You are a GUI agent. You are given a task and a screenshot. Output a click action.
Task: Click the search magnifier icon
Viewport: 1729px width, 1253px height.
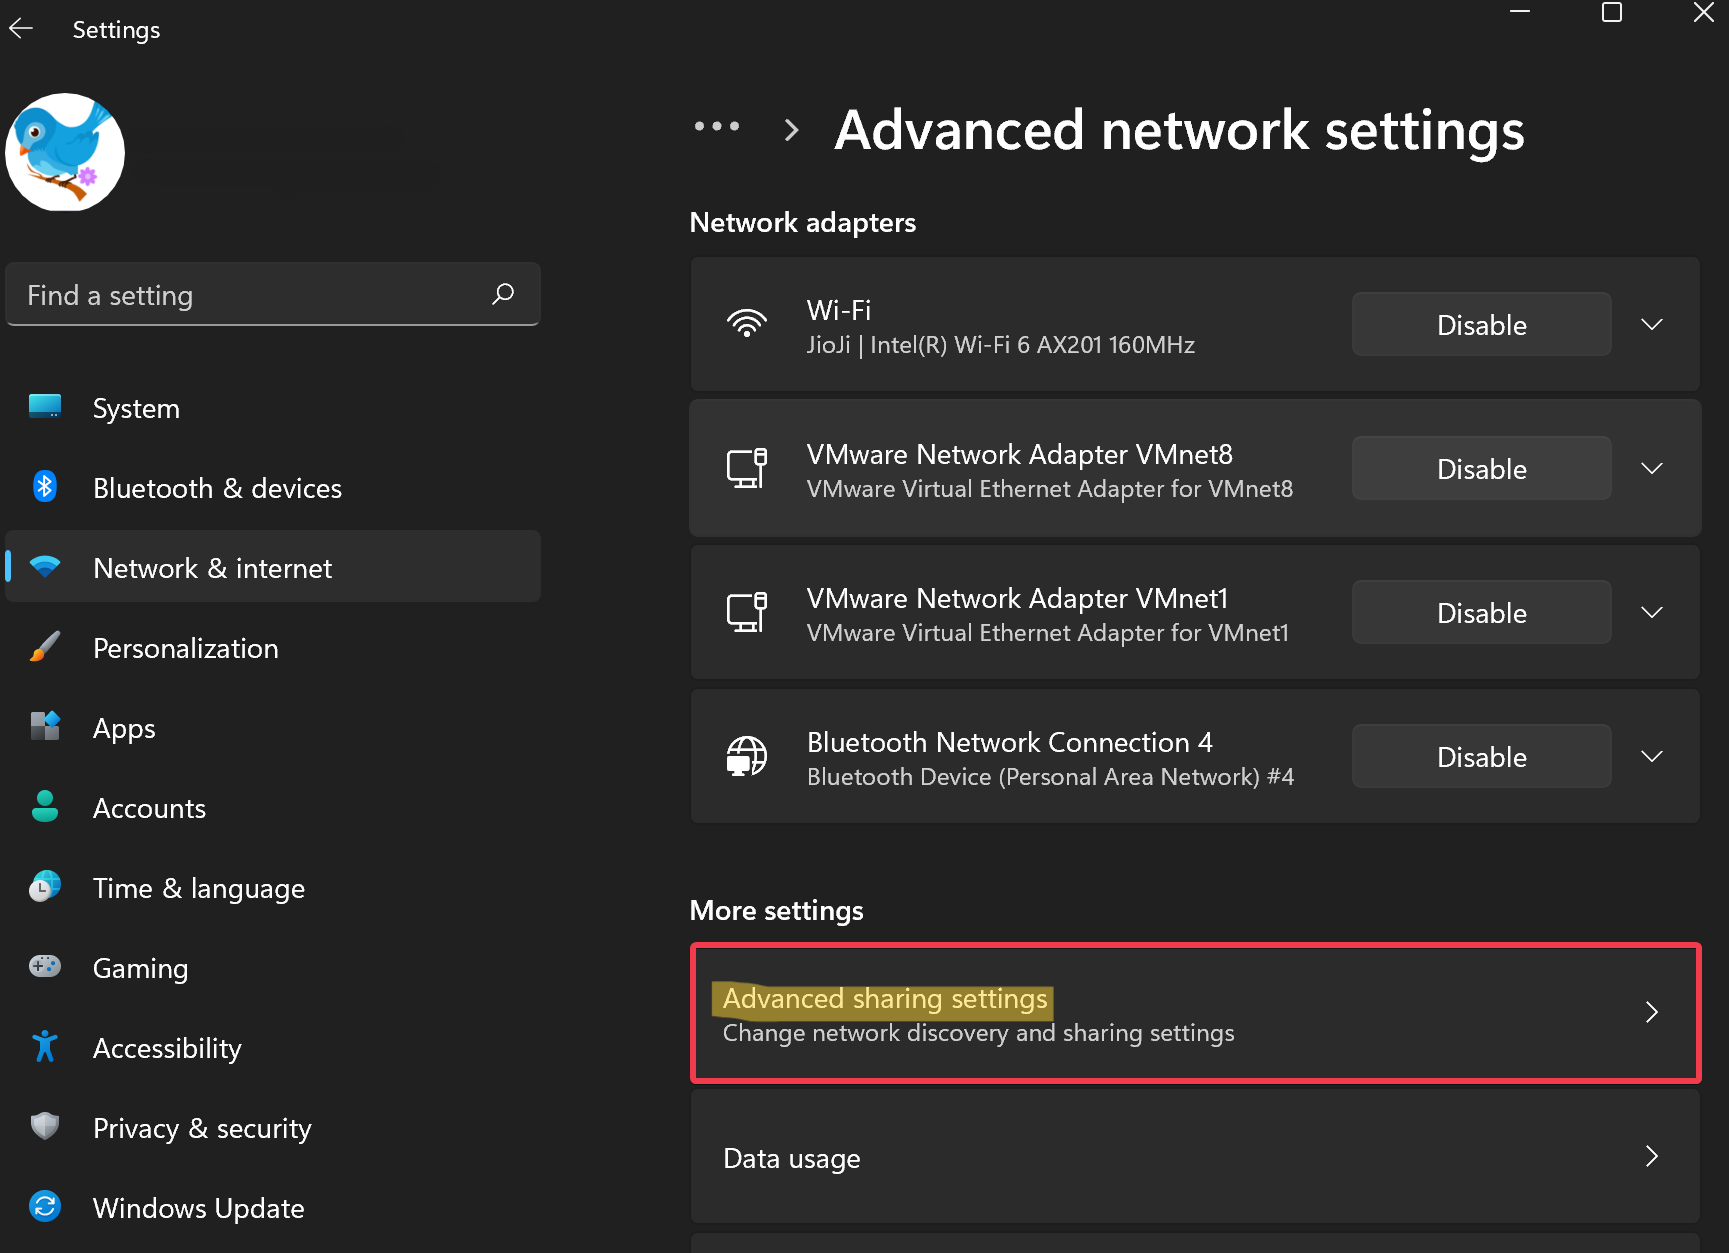pyautogui.click(x=503, y=294)
